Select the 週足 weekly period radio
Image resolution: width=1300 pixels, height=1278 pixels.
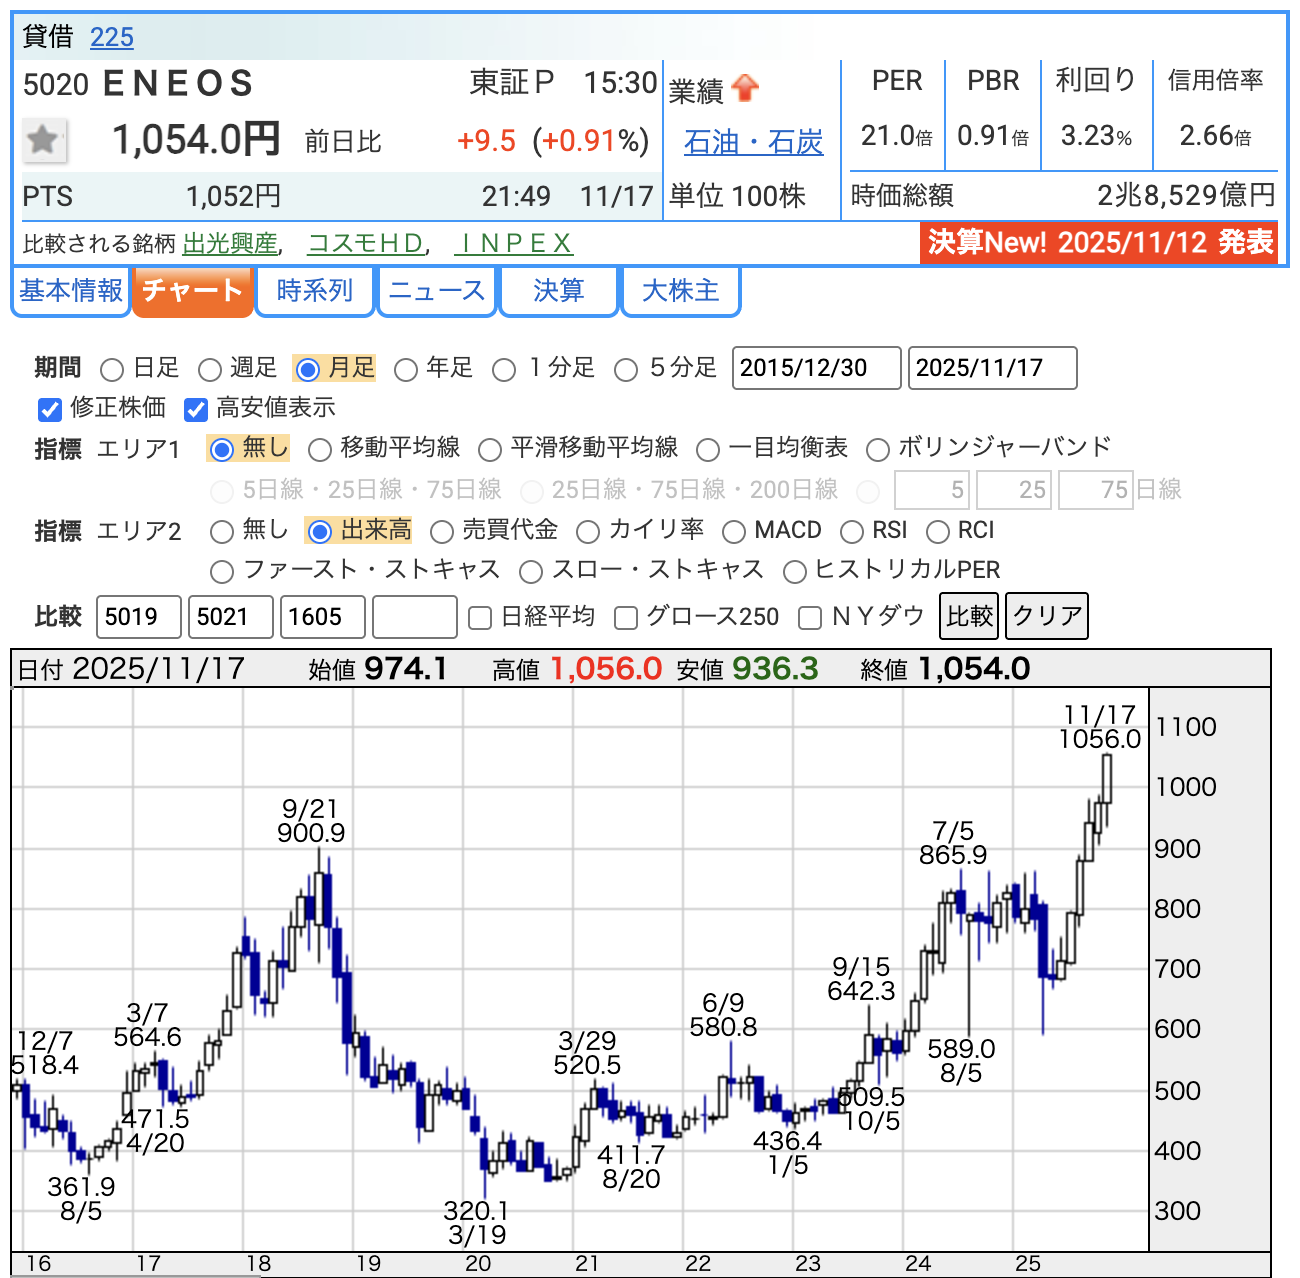click(210, 370)
